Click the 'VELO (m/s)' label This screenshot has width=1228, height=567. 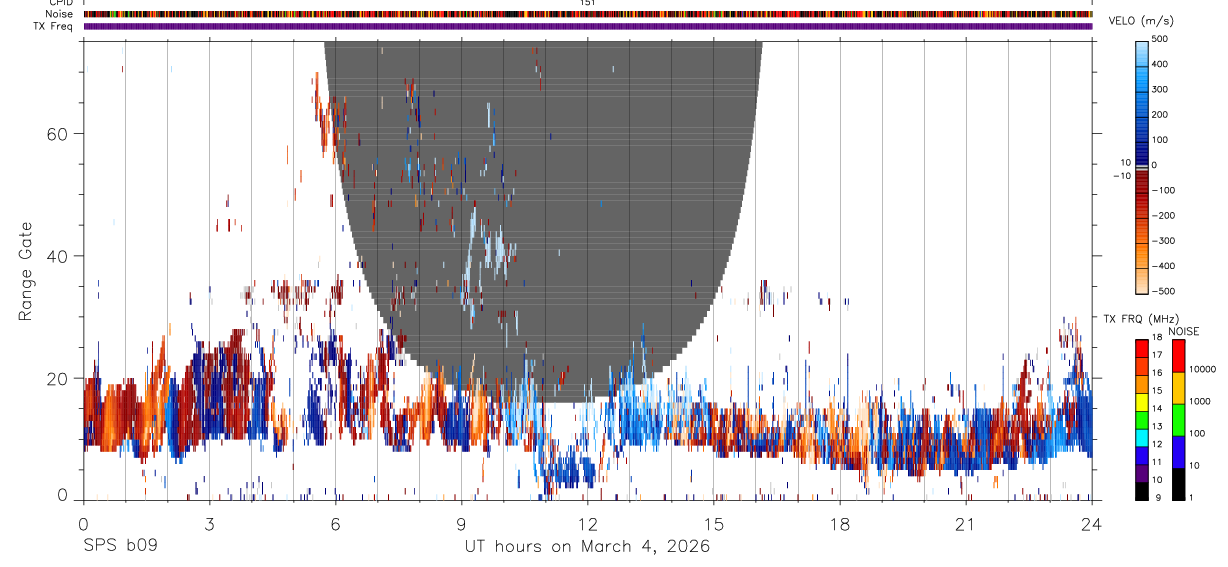click(x=1142, y=22)
